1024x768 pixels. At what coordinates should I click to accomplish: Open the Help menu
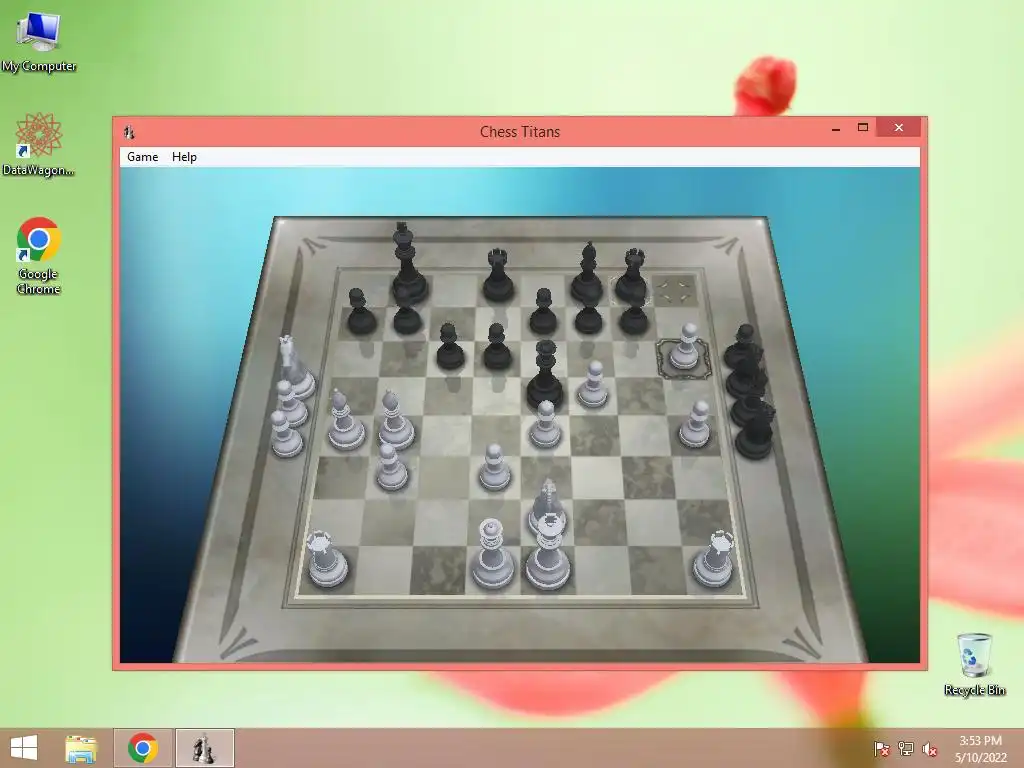[x=184, y=157]
